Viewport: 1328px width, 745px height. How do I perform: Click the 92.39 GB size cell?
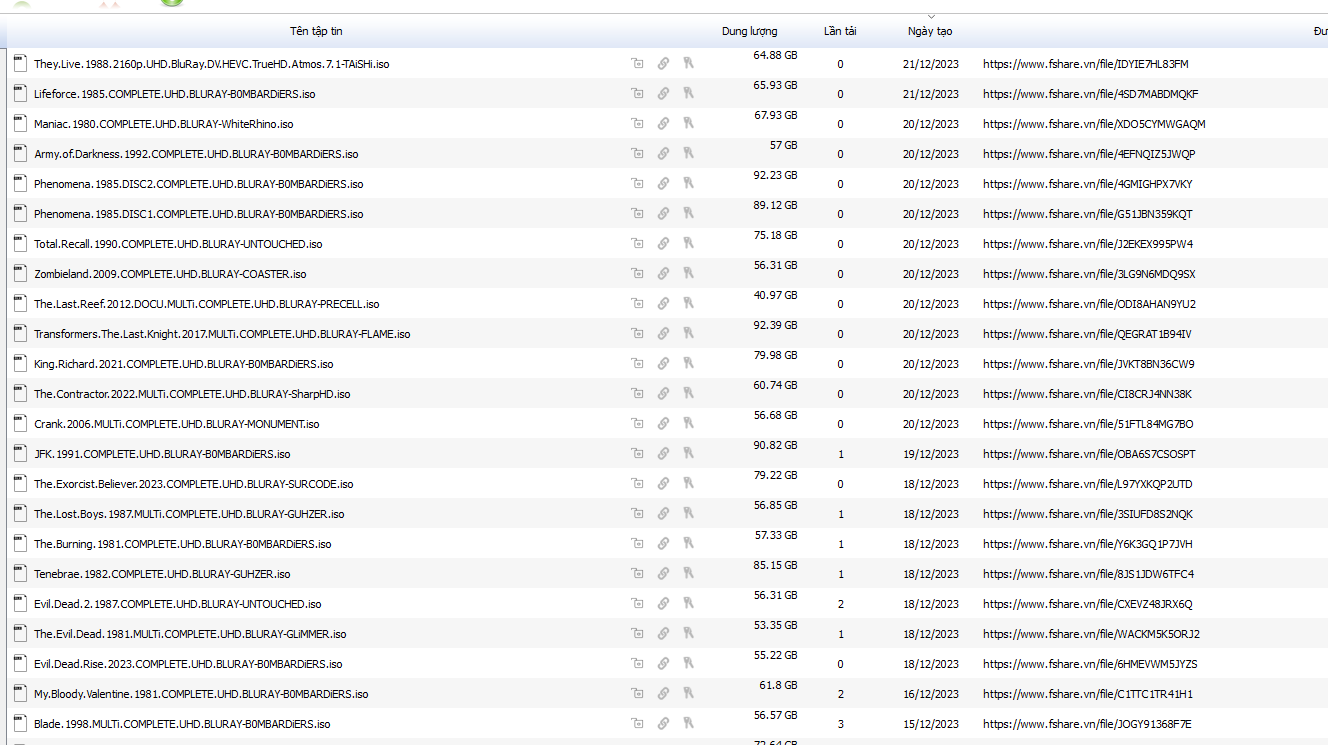click(x=775, y=325)
